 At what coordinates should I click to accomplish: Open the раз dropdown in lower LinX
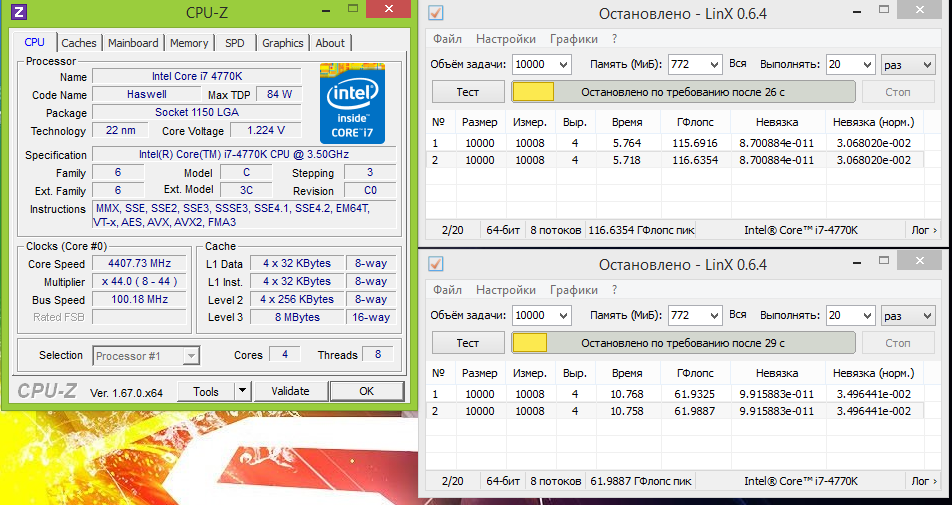coord(908,316)
